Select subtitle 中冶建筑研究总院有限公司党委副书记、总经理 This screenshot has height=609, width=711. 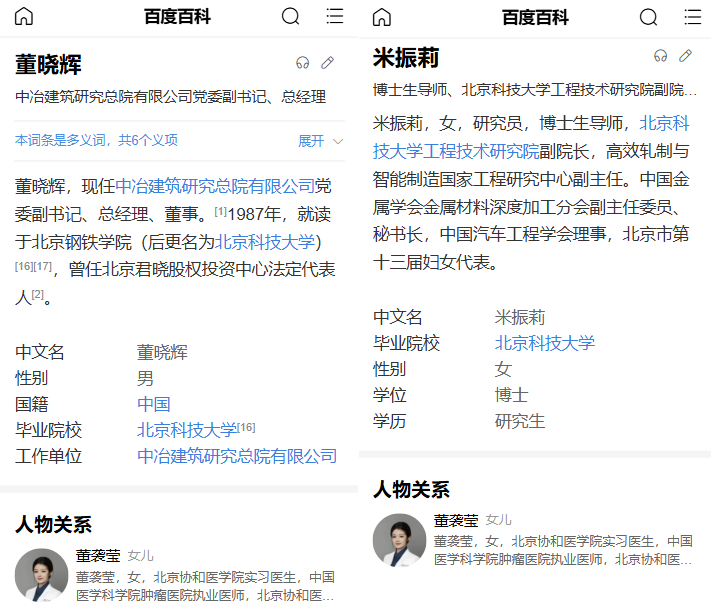pos(170,97)
